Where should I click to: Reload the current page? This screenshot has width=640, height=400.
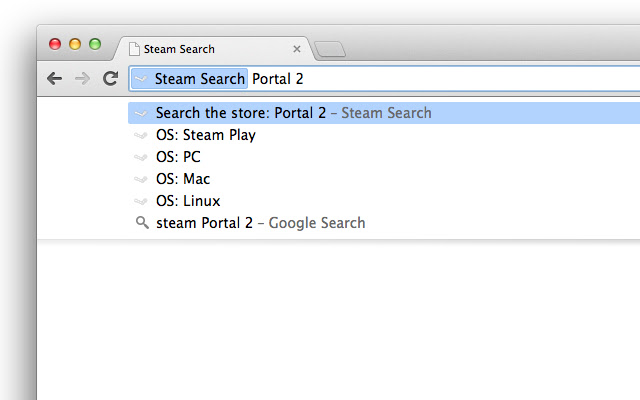point(110,78)
